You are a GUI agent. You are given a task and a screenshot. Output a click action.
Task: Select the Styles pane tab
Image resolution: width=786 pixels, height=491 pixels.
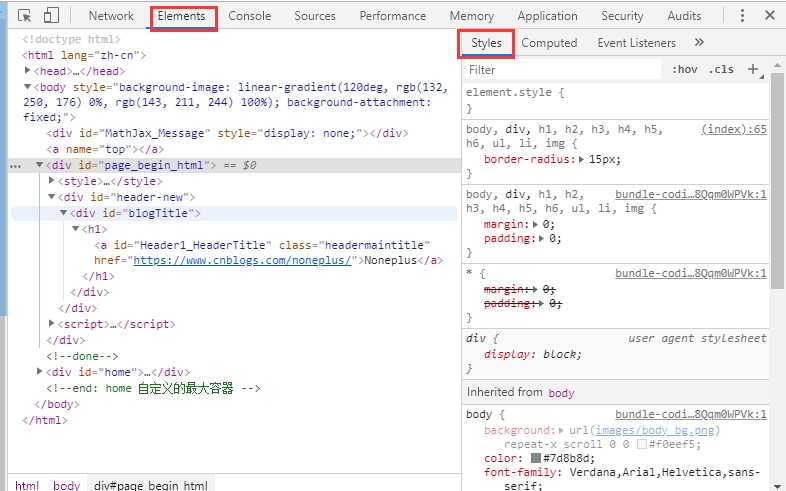486,43
